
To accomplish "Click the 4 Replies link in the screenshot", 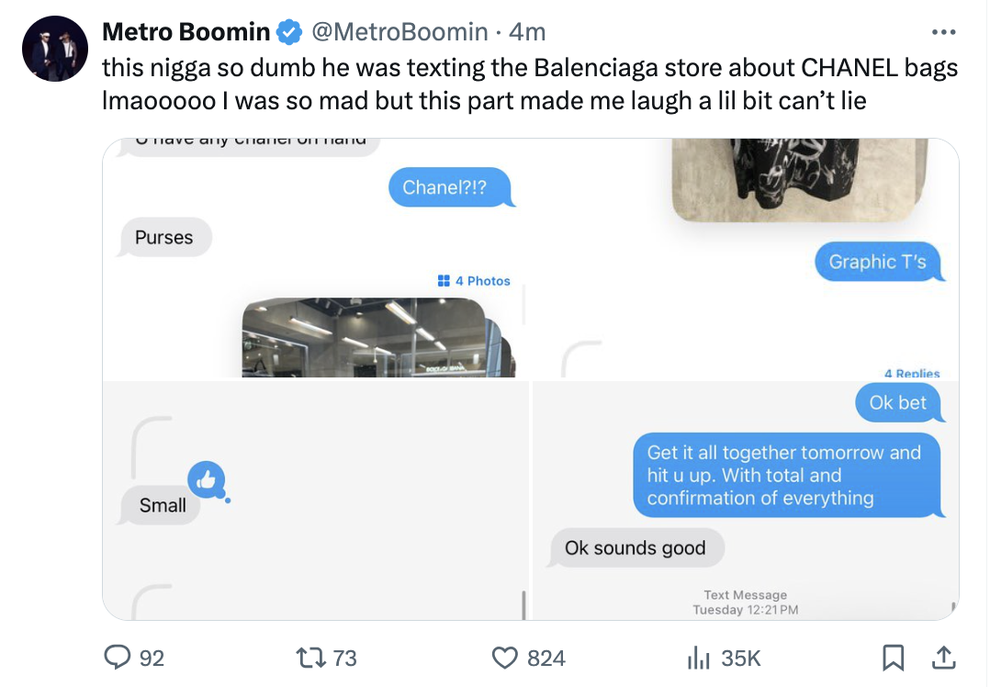I will click(x=914, y=373).
